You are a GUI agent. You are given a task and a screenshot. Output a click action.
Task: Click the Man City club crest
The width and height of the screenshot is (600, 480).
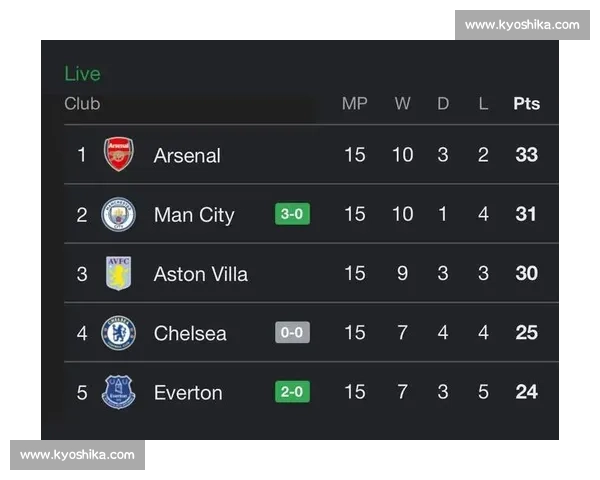(119, 214)
